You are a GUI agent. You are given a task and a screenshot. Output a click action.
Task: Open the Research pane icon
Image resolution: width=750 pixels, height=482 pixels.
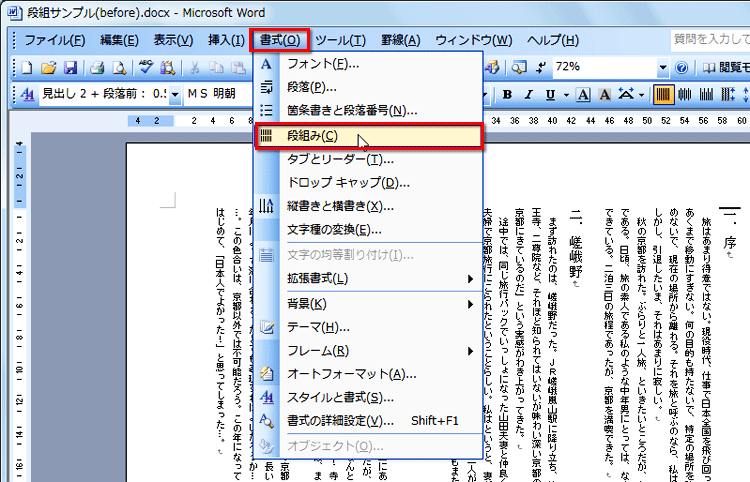click(x=167, y=68)
